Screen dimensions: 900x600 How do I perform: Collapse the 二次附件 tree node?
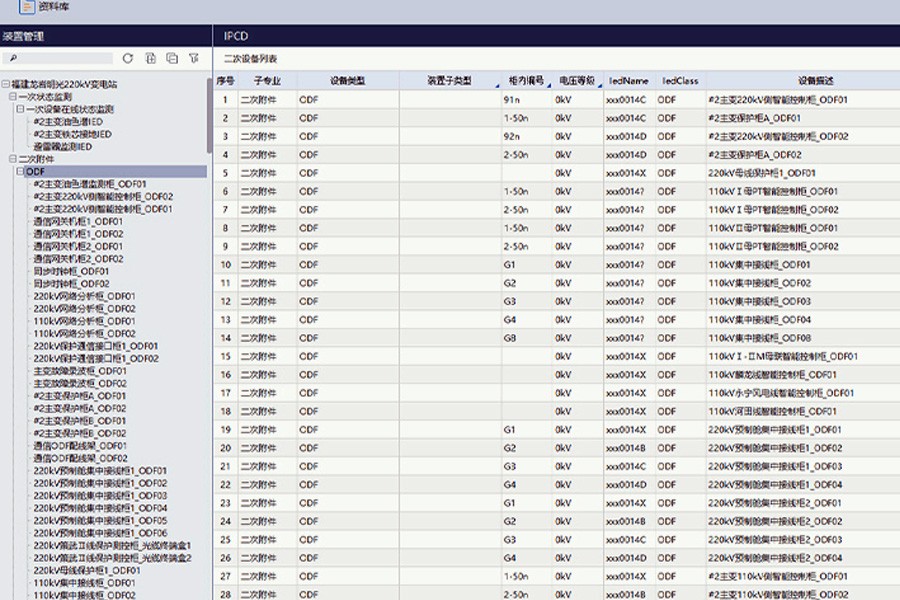click(x=13, y=159)
